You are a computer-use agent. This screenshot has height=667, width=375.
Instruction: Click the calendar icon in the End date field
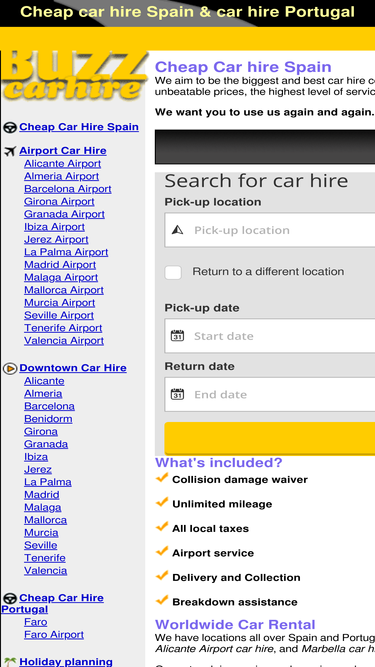[x=177, y=394]
